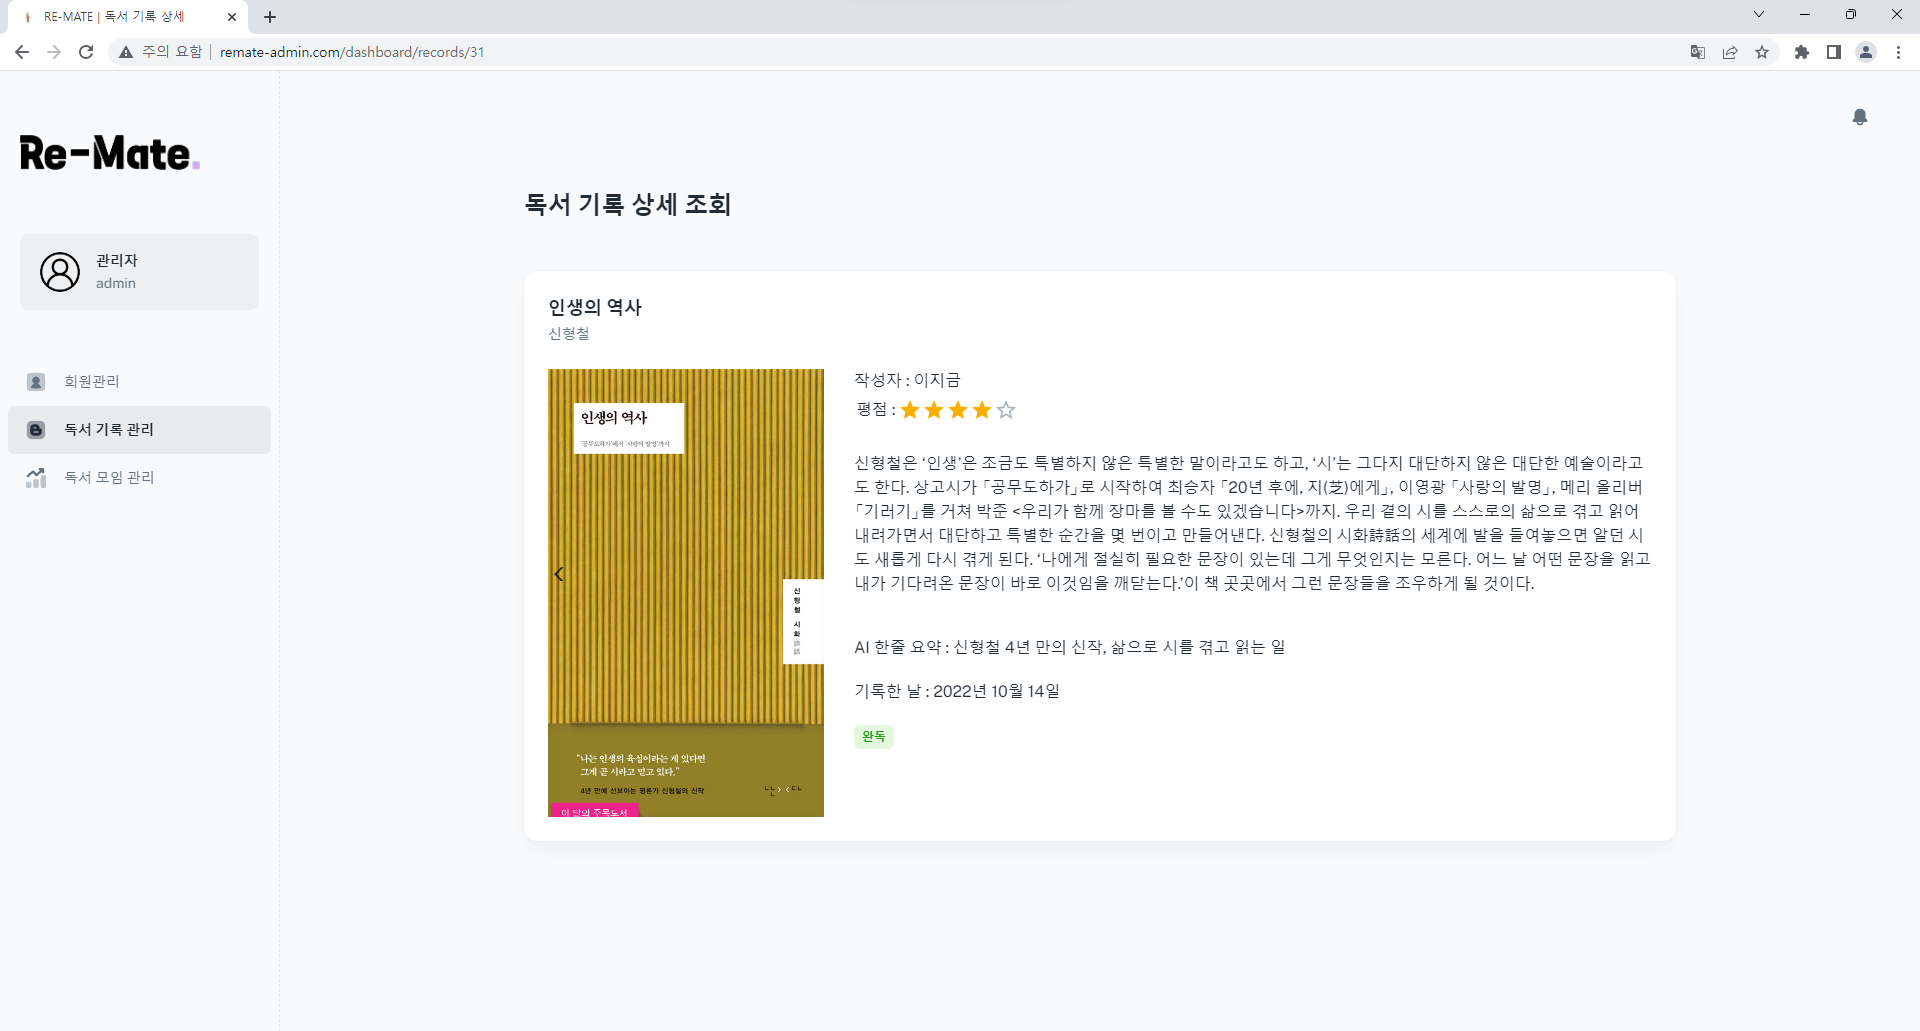Reload the page with the refresh icon
This screenshot has width=1920, height=1031.
tap(85, 52)
